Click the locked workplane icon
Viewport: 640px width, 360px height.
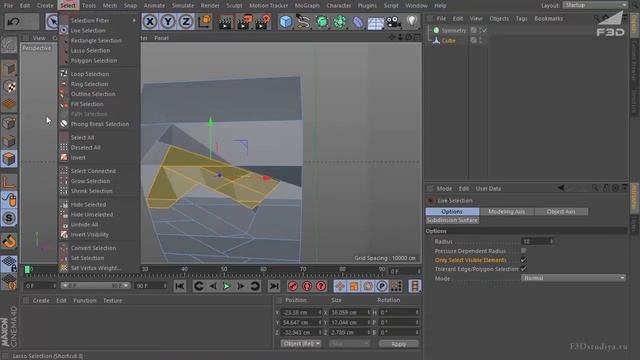[9, 264]
